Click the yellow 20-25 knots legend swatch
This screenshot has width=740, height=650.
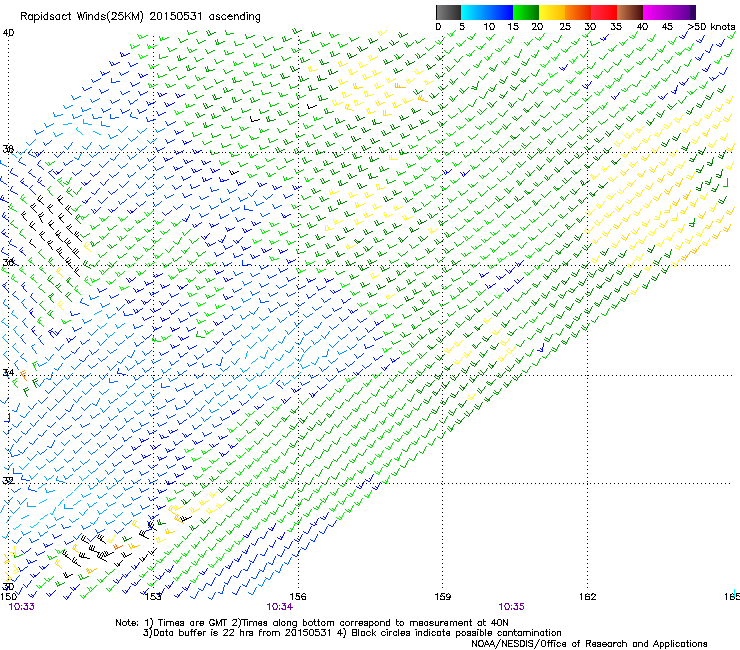tap(552, 12)
